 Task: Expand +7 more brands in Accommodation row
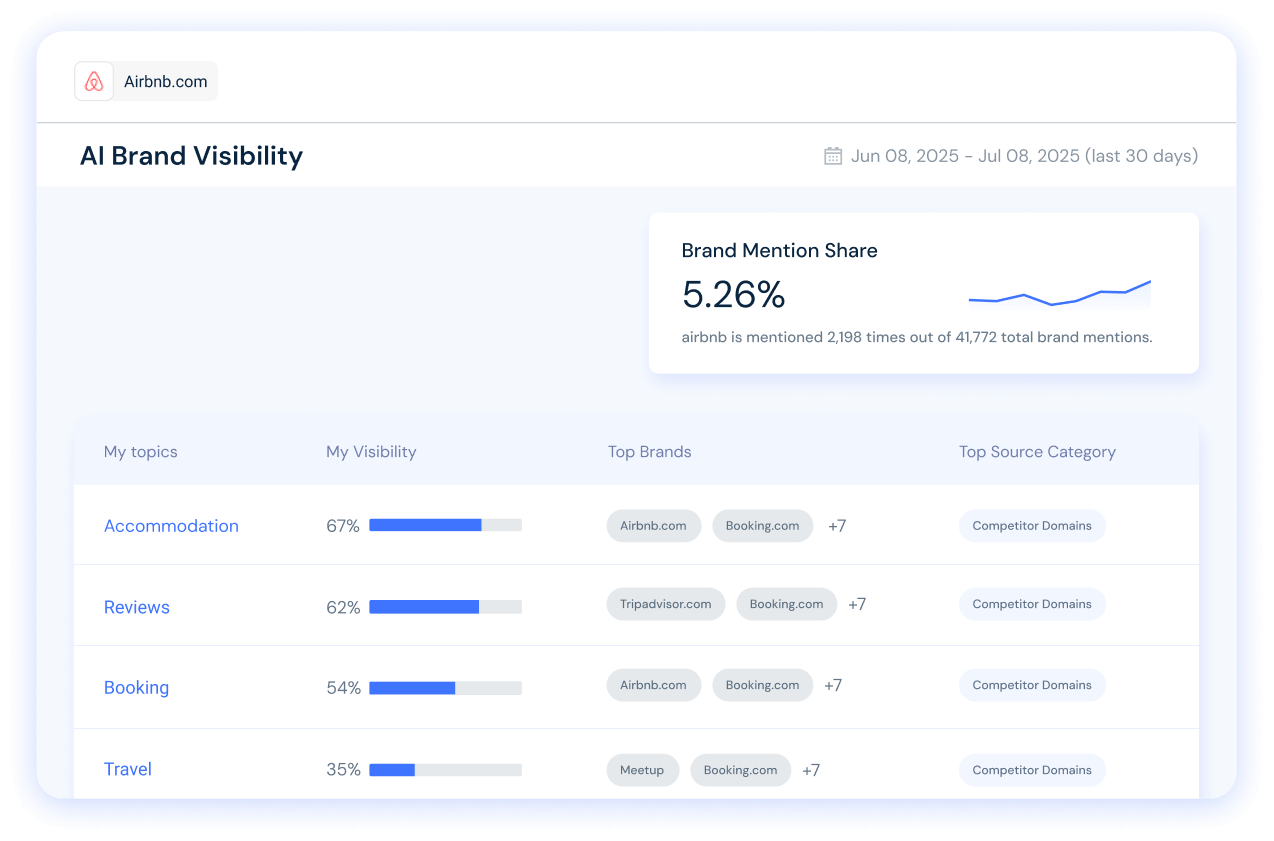coord(837,526)
